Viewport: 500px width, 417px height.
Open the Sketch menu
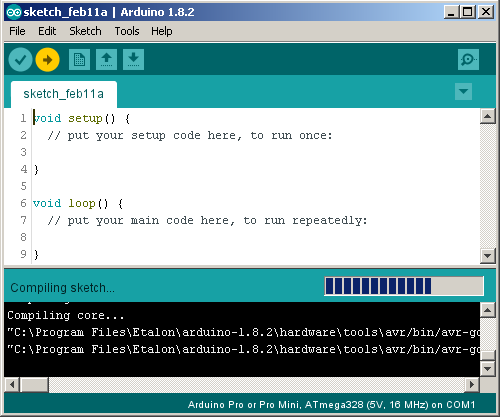(x=85, y=31)
